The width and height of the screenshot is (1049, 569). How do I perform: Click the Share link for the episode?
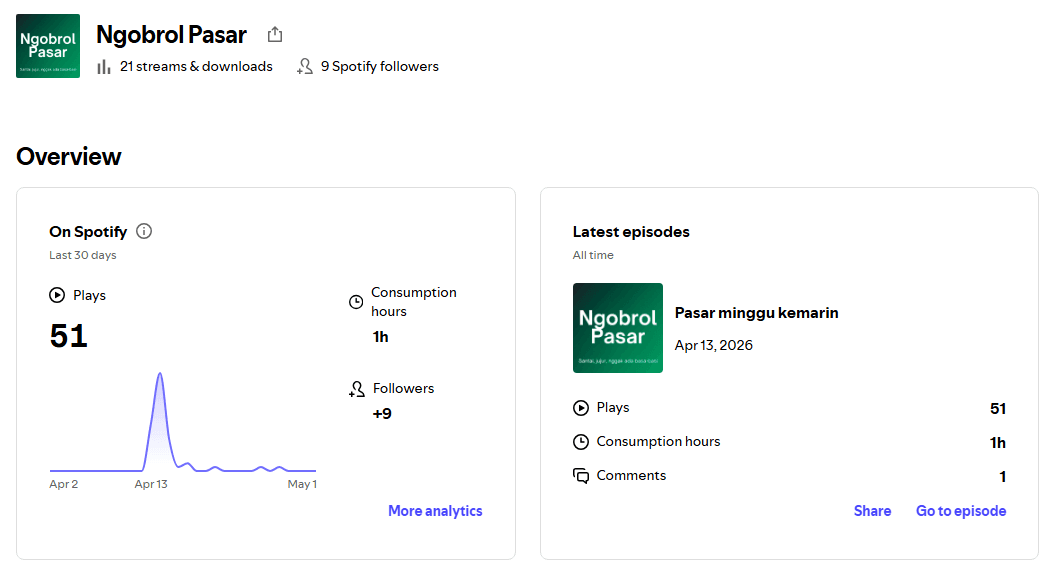click(x=872, y=511)
